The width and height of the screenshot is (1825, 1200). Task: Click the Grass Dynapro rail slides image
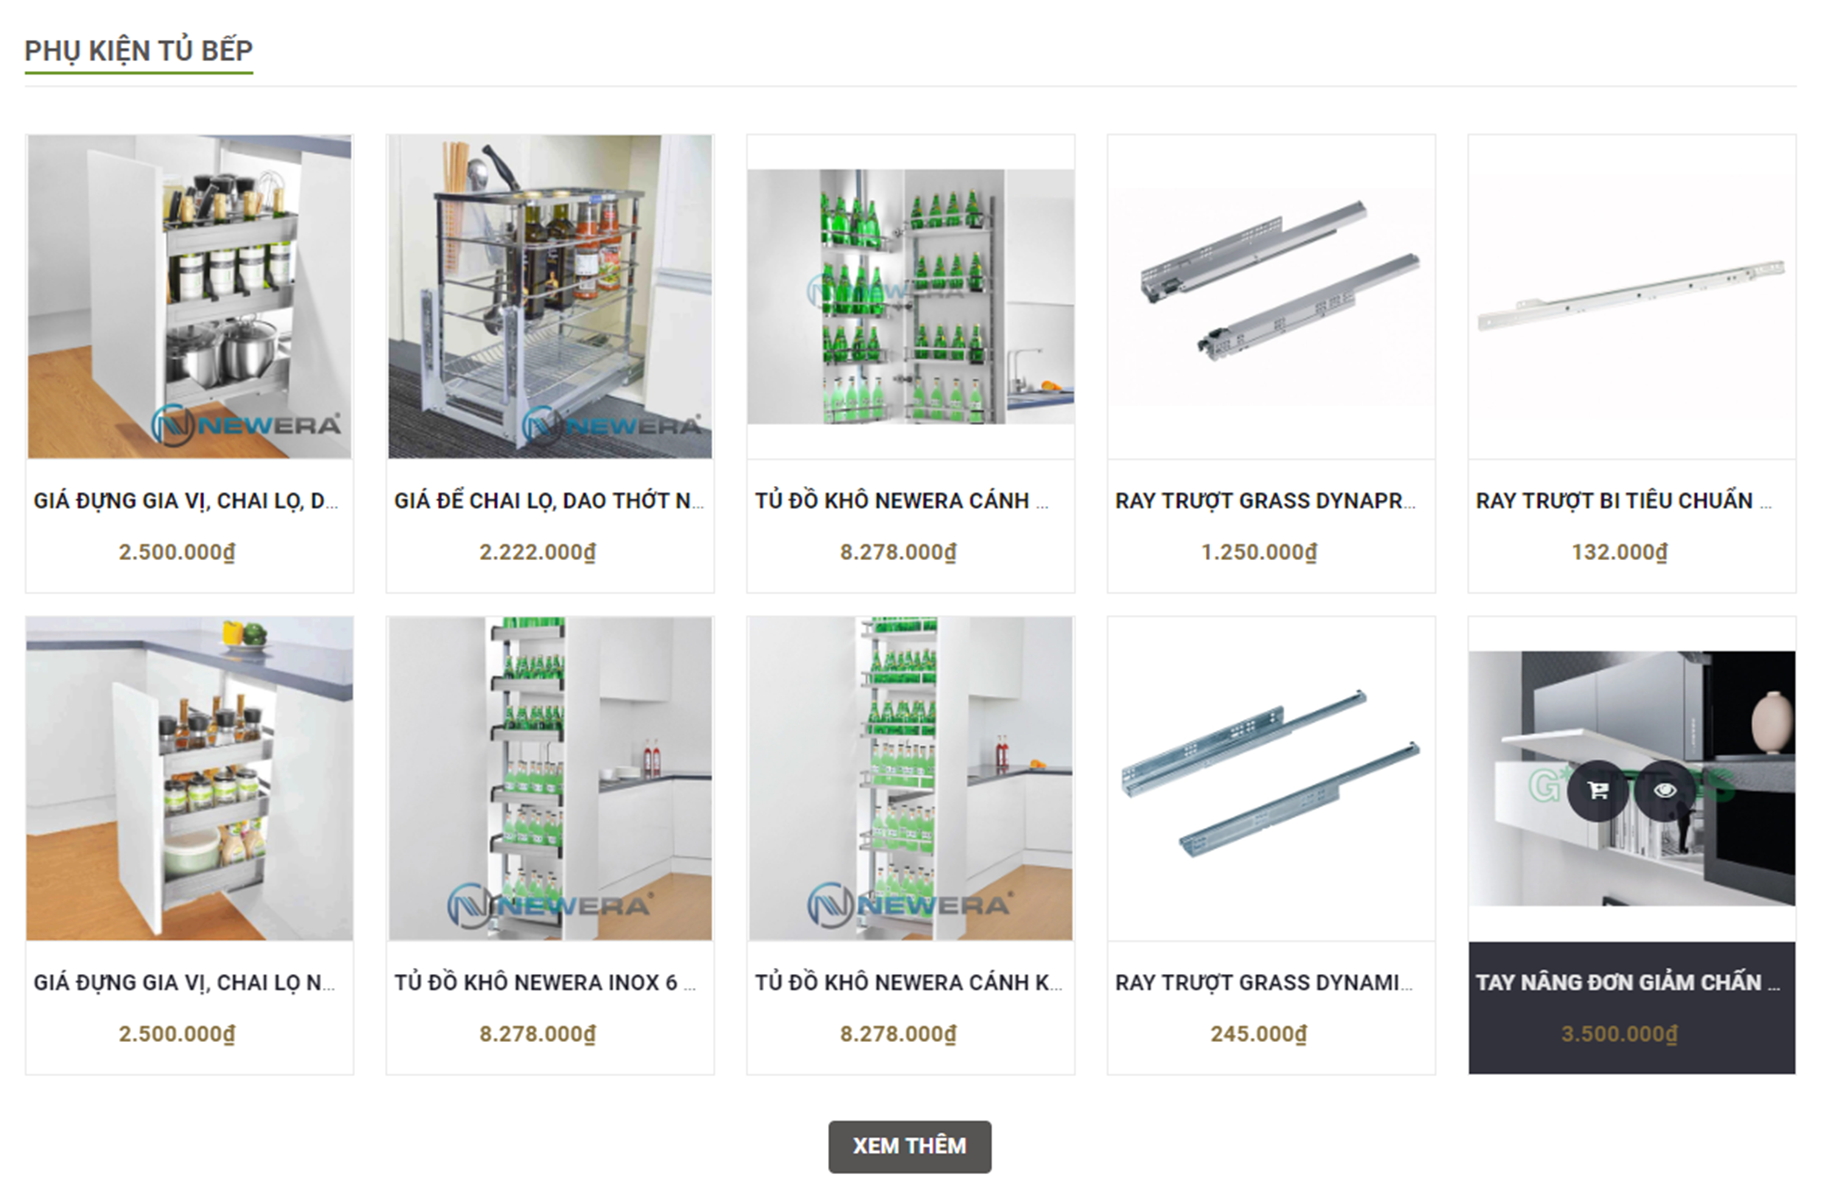[x=1271, y=297]
